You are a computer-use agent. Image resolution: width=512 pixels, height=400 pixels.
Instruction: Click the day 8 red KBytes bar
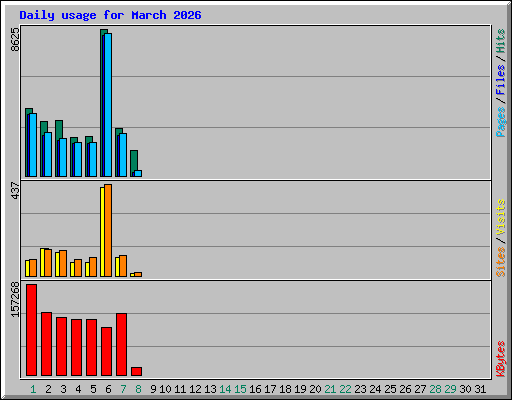click(136, 371)
